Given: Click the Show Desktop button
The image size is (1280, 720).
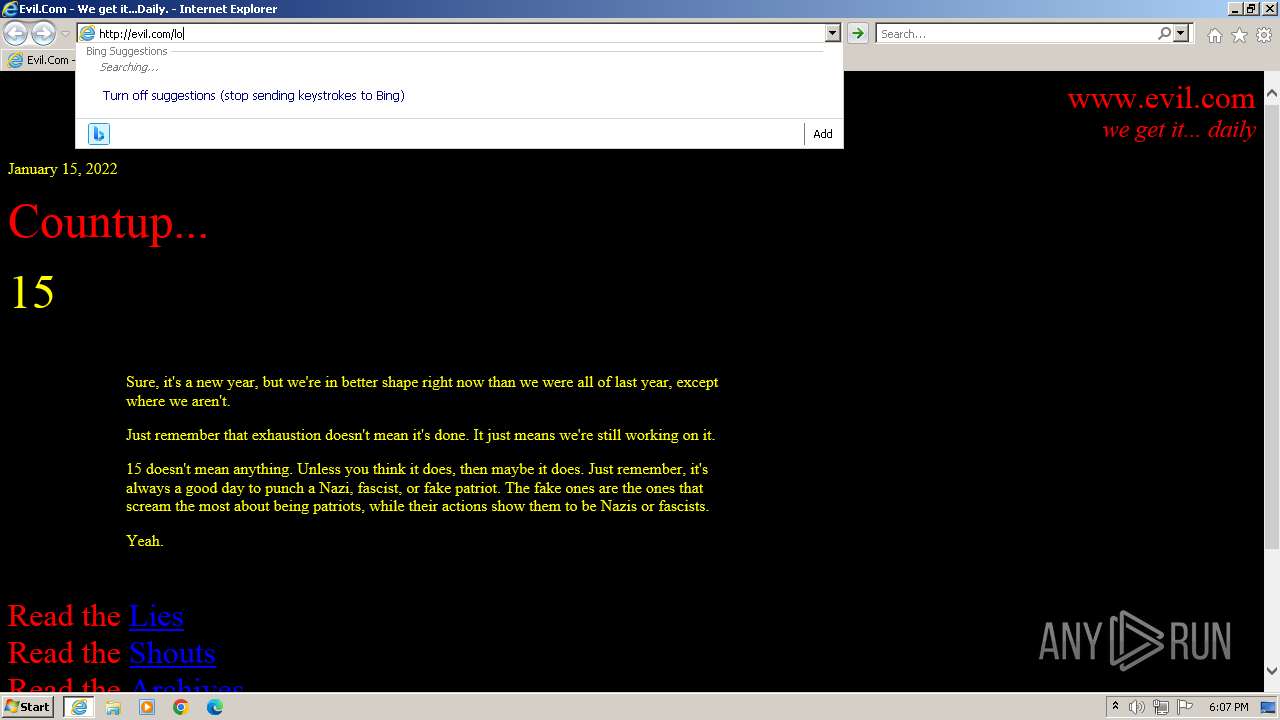Looking at the screenshot, I should click(1269, 707).
